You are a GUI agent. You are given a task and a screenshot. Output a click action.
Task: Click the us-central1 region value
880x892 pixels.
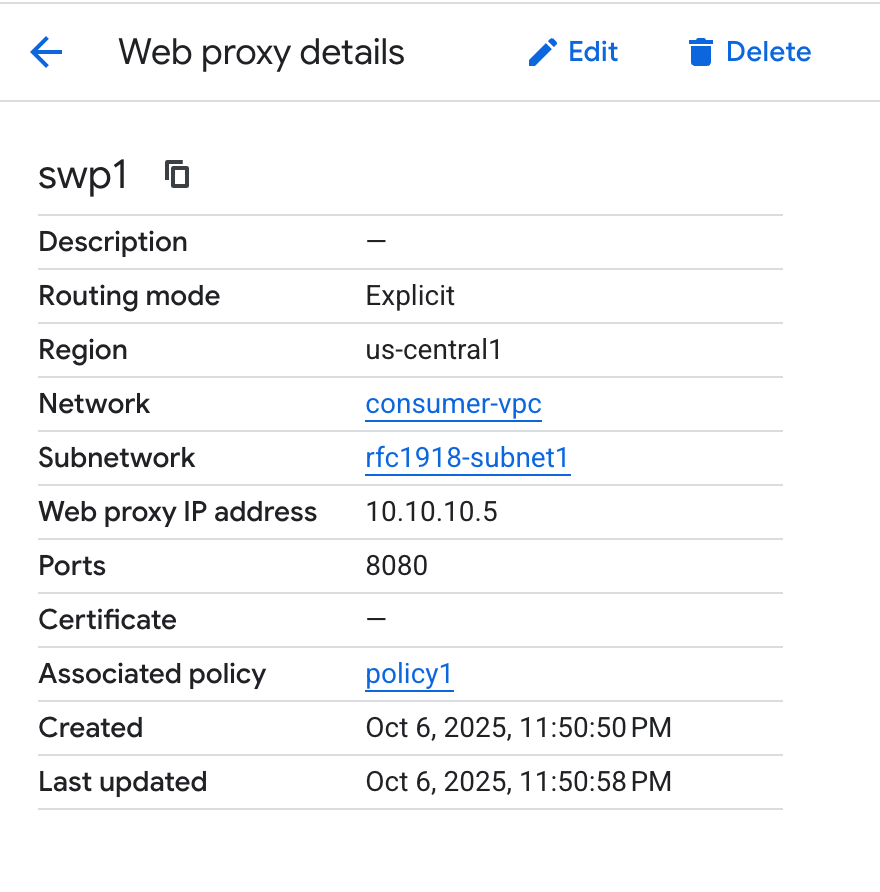[433, 350]
